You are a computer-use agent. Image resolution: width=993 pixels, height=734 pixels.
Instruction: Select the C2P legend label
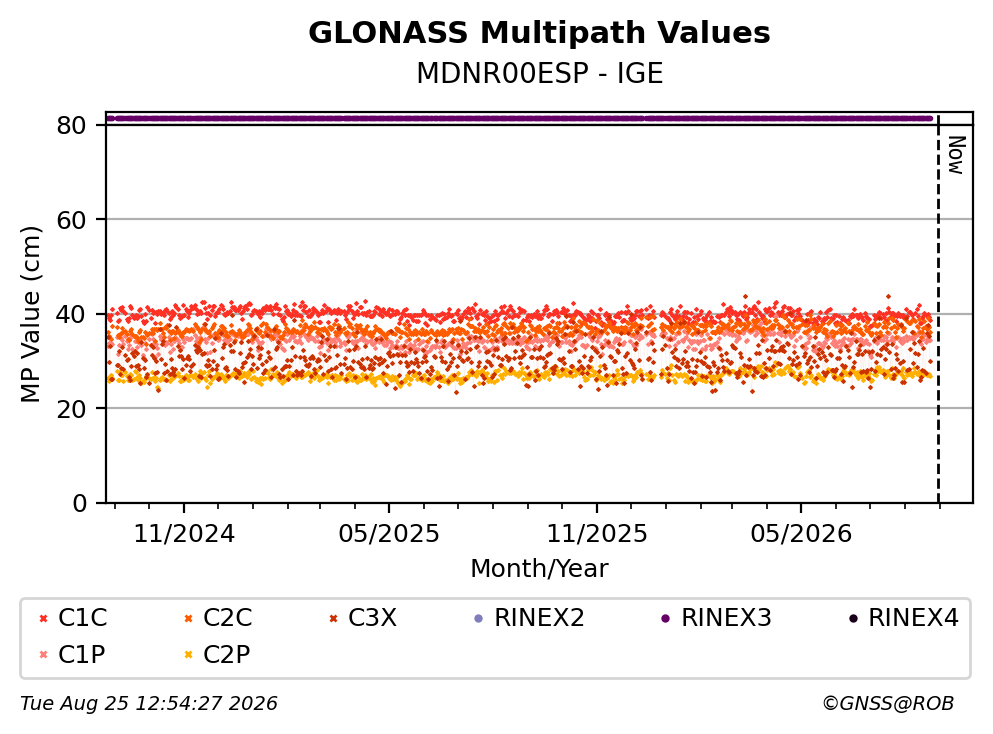[x=227, y=654]
